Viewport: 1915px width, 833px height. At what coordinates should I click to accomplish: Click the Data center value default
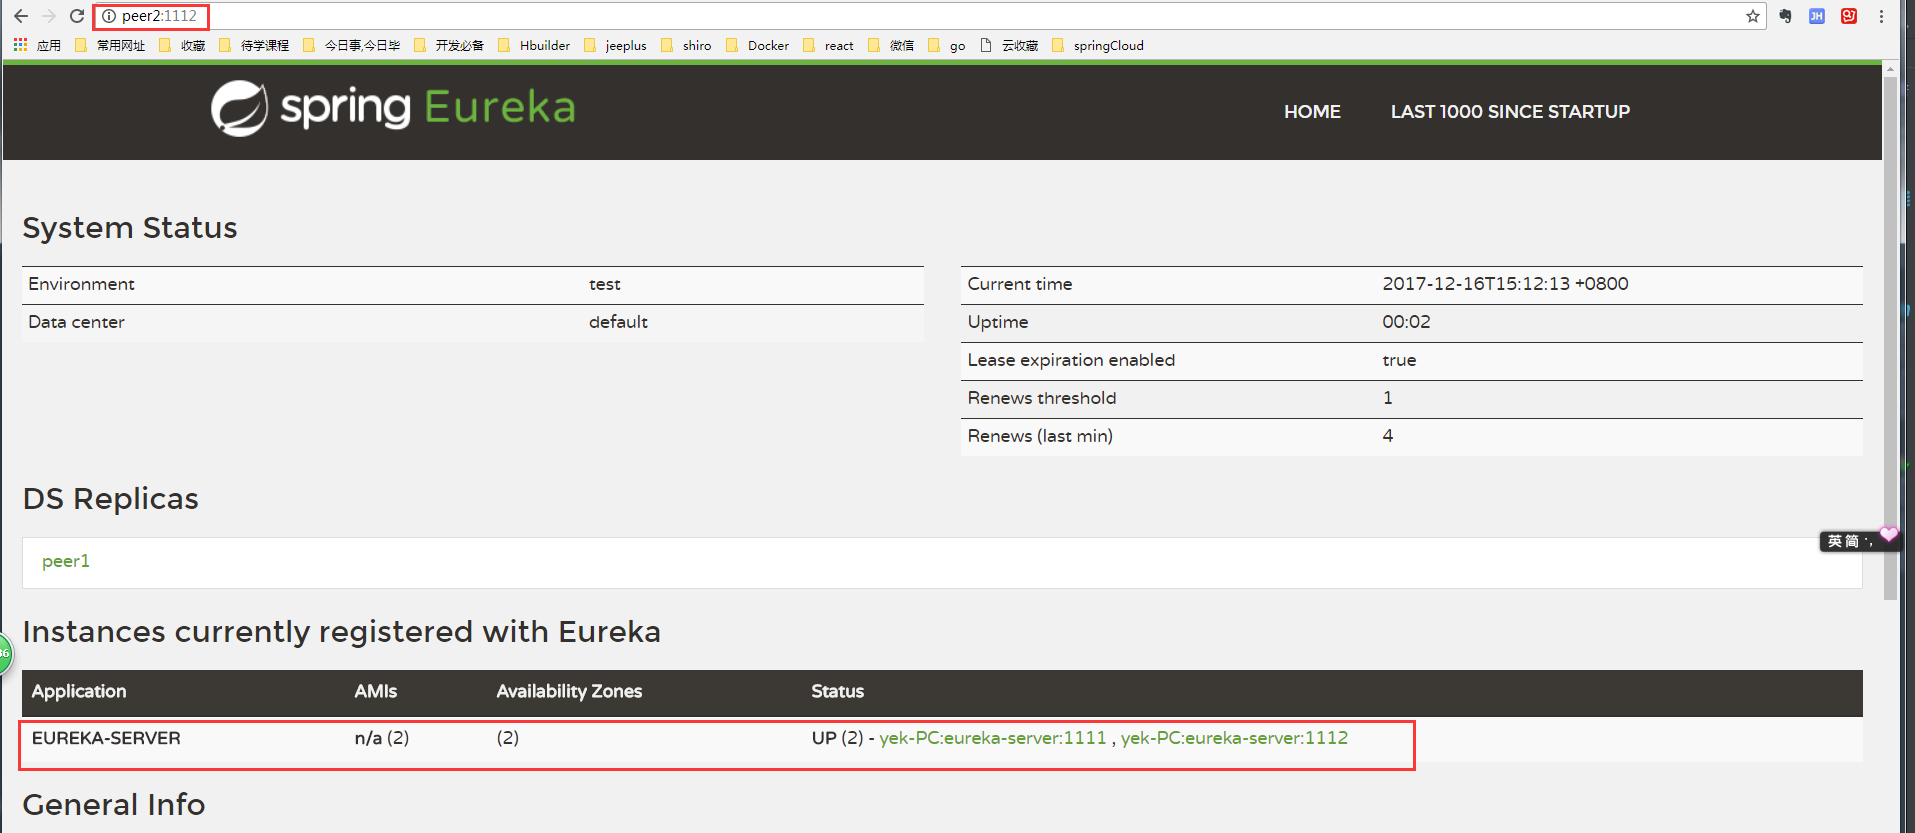[x=618, y=322]
